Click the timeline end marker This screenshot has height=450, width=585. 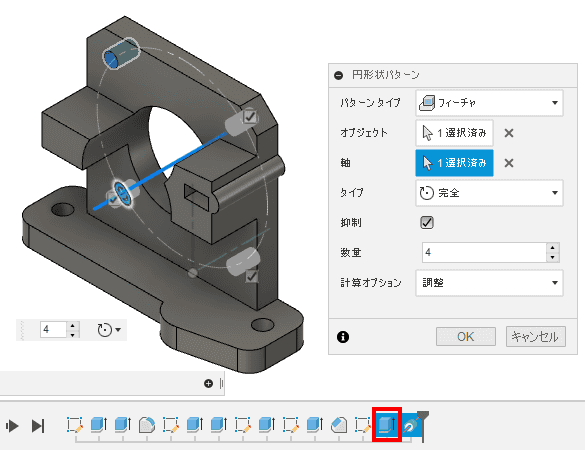[423, 425]
